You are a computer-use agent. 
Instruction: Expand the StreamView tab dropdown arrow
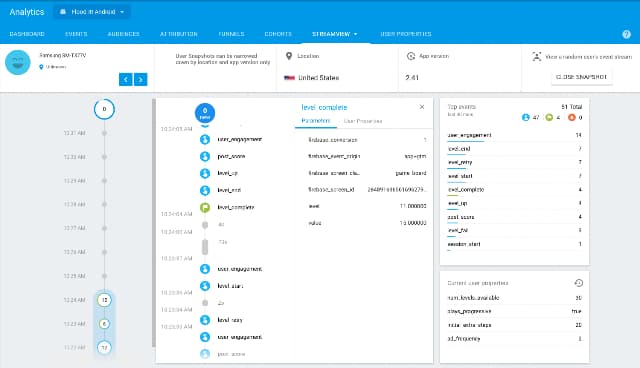tap(356, 34)
